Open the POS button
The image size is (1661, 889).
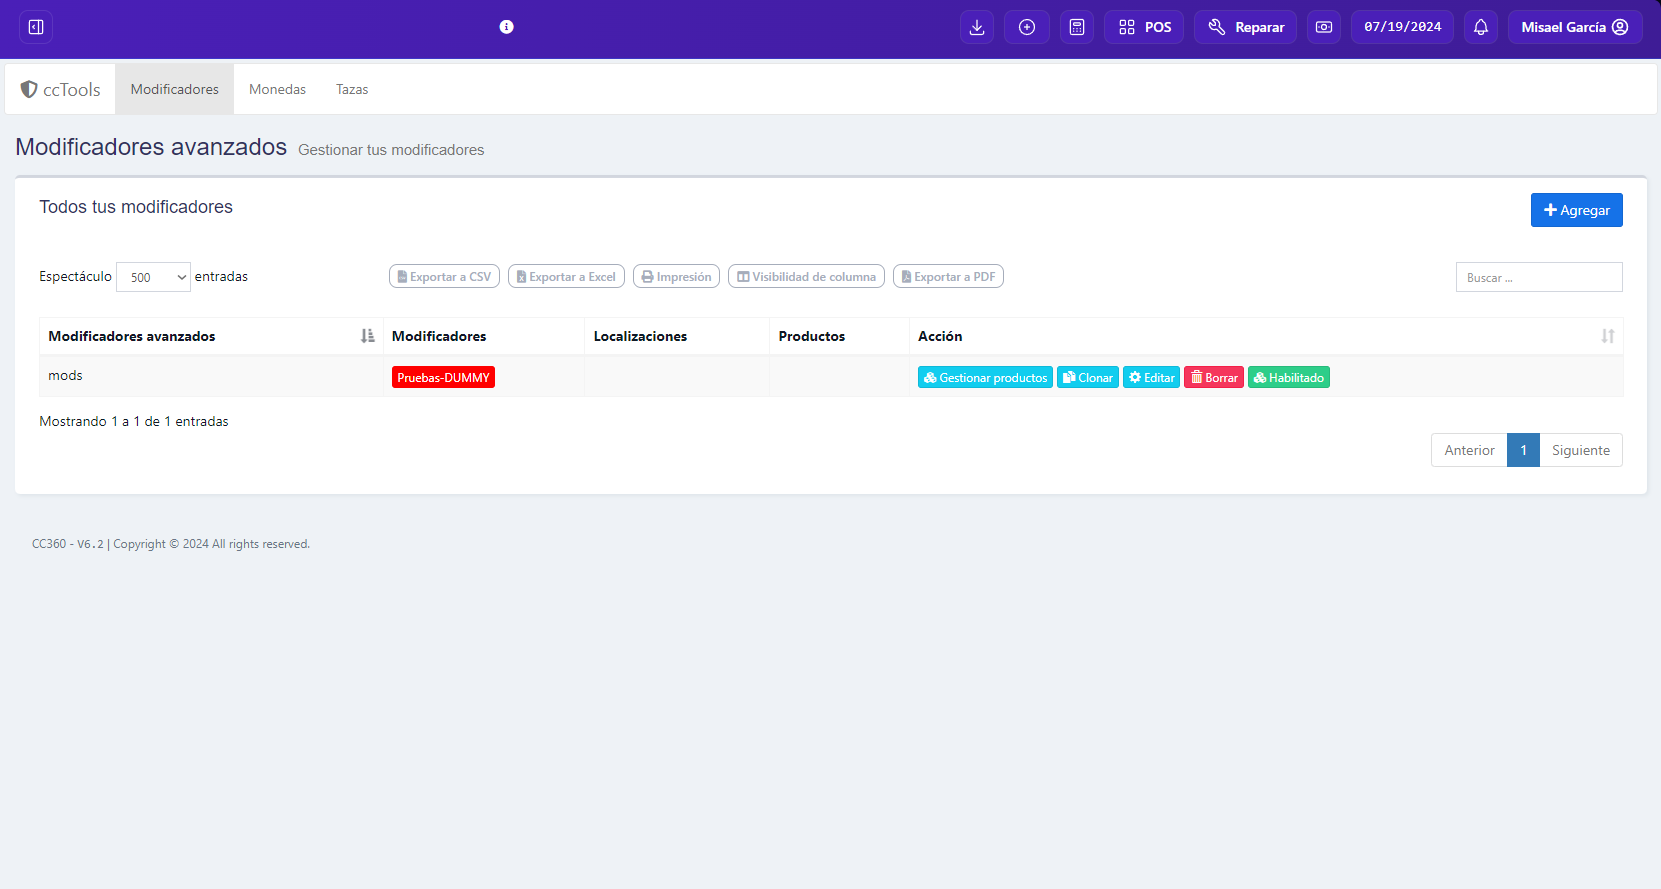pos(1144,27)
